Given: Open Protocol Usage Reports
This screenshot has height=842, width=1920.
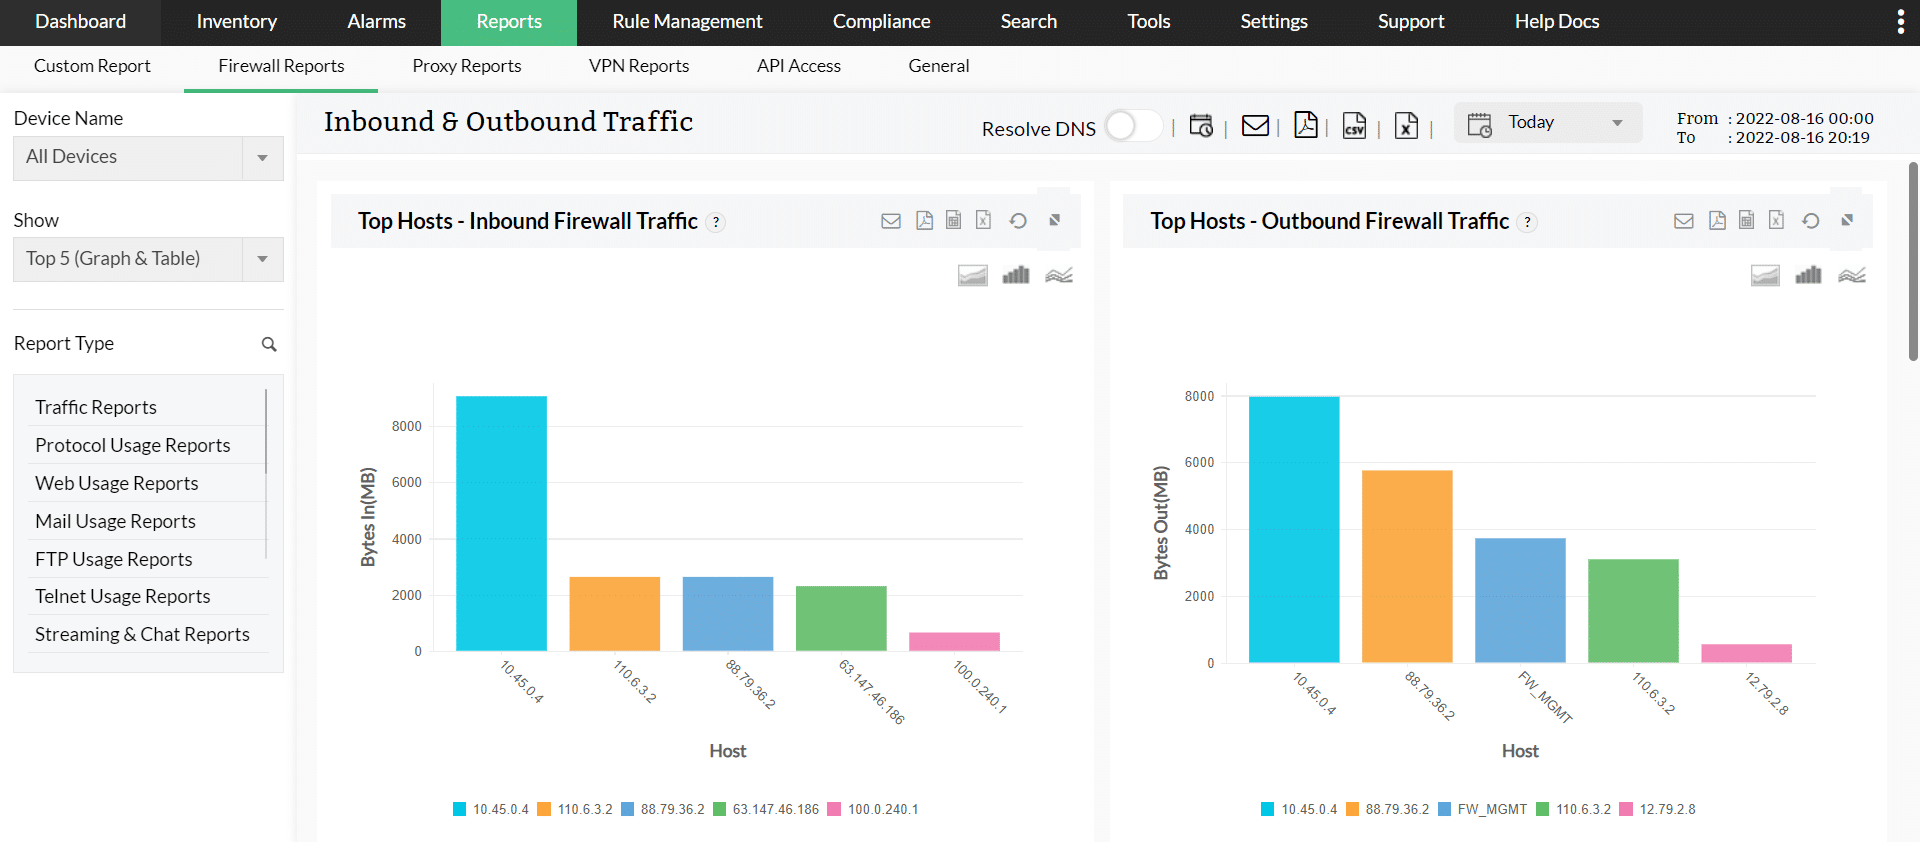Looking at the screenshot, I should pyautogui.click(x=133, y=445).
